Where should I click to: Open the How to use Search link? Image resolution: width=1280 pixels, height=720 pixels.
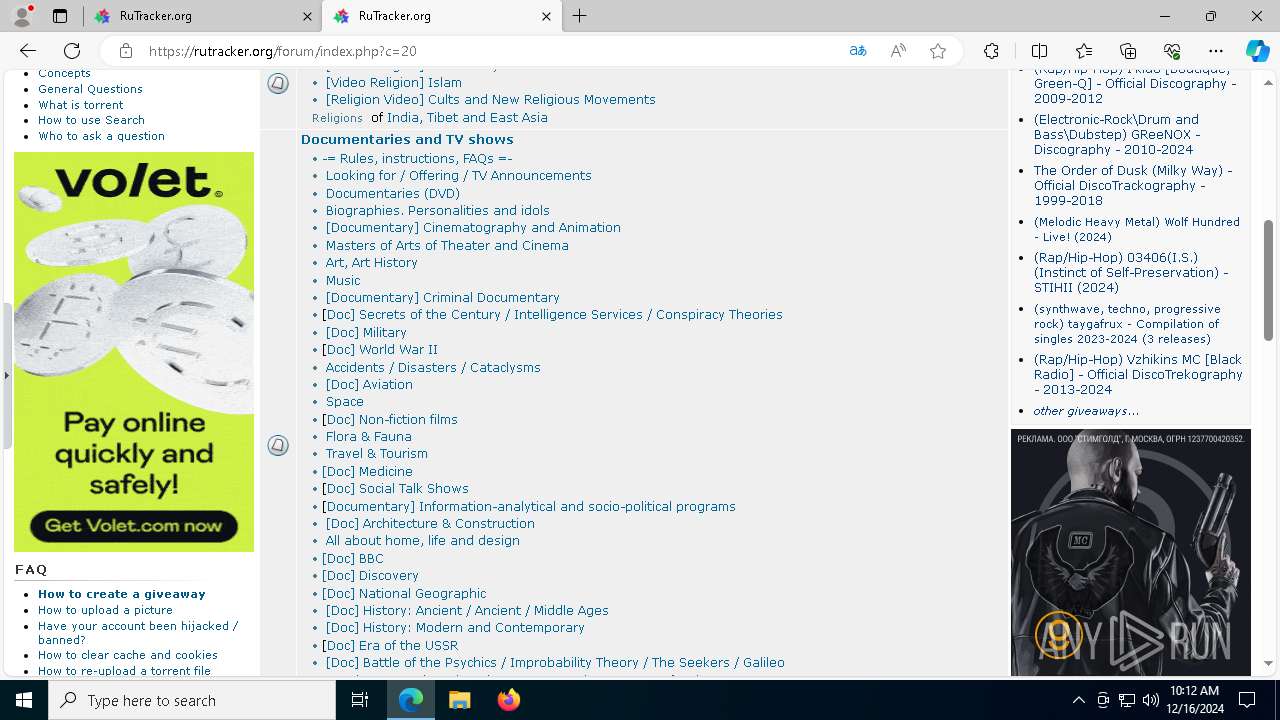(92, 120)
